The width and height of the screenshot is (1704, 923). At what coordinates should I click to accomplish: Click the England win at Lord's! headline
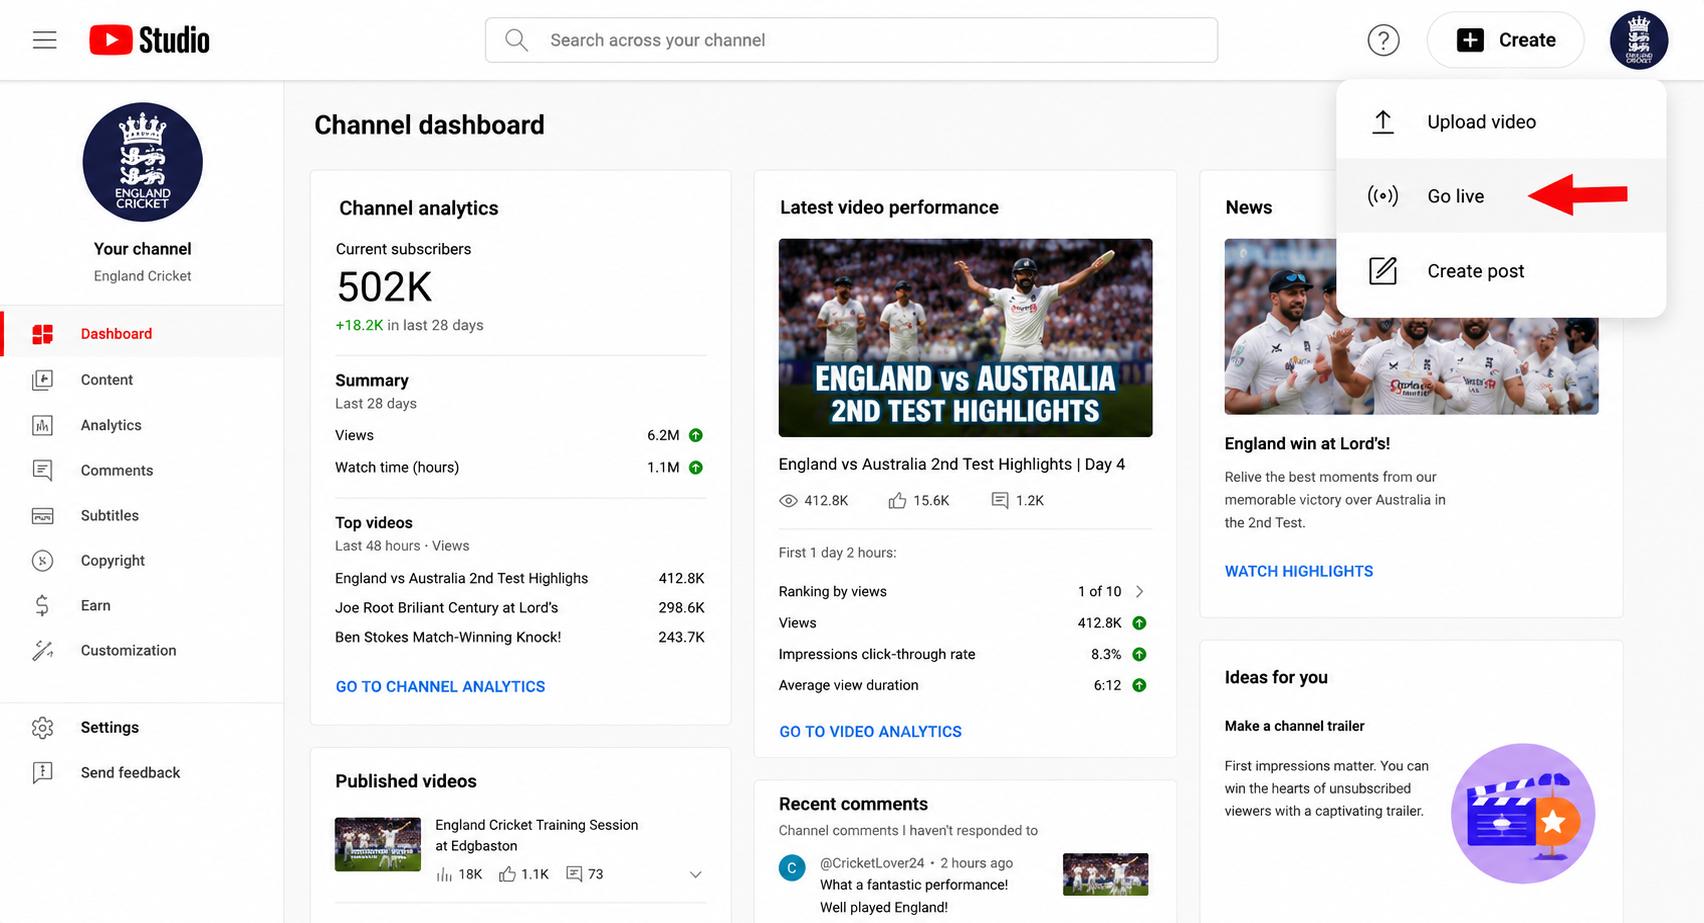point(1307,443)
